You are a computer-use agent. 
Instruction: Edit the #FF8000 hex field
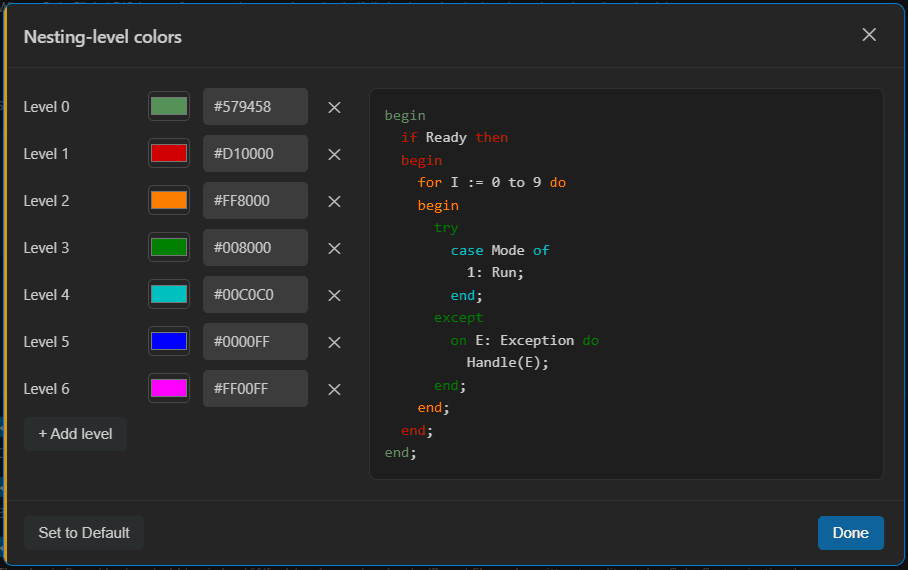255,200
